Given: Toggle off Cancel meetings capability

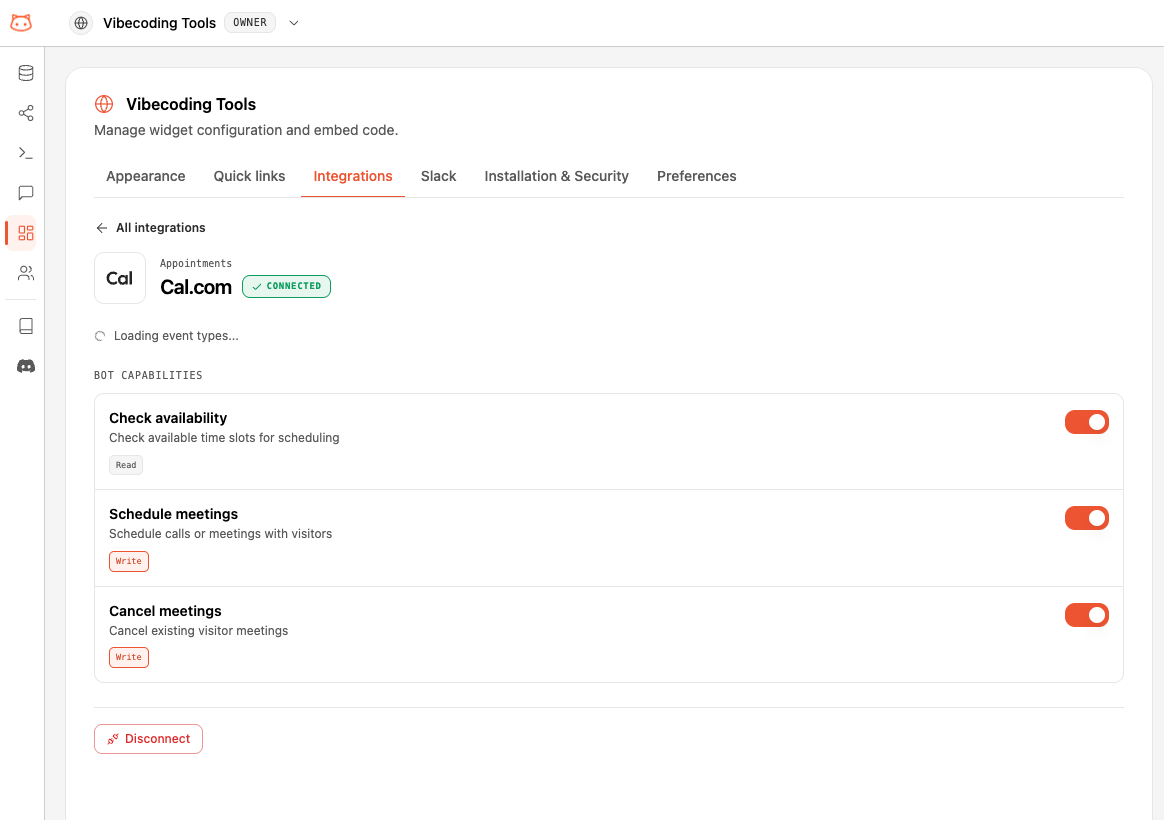Looking at the screenshot, I should tap(1086, 615).
